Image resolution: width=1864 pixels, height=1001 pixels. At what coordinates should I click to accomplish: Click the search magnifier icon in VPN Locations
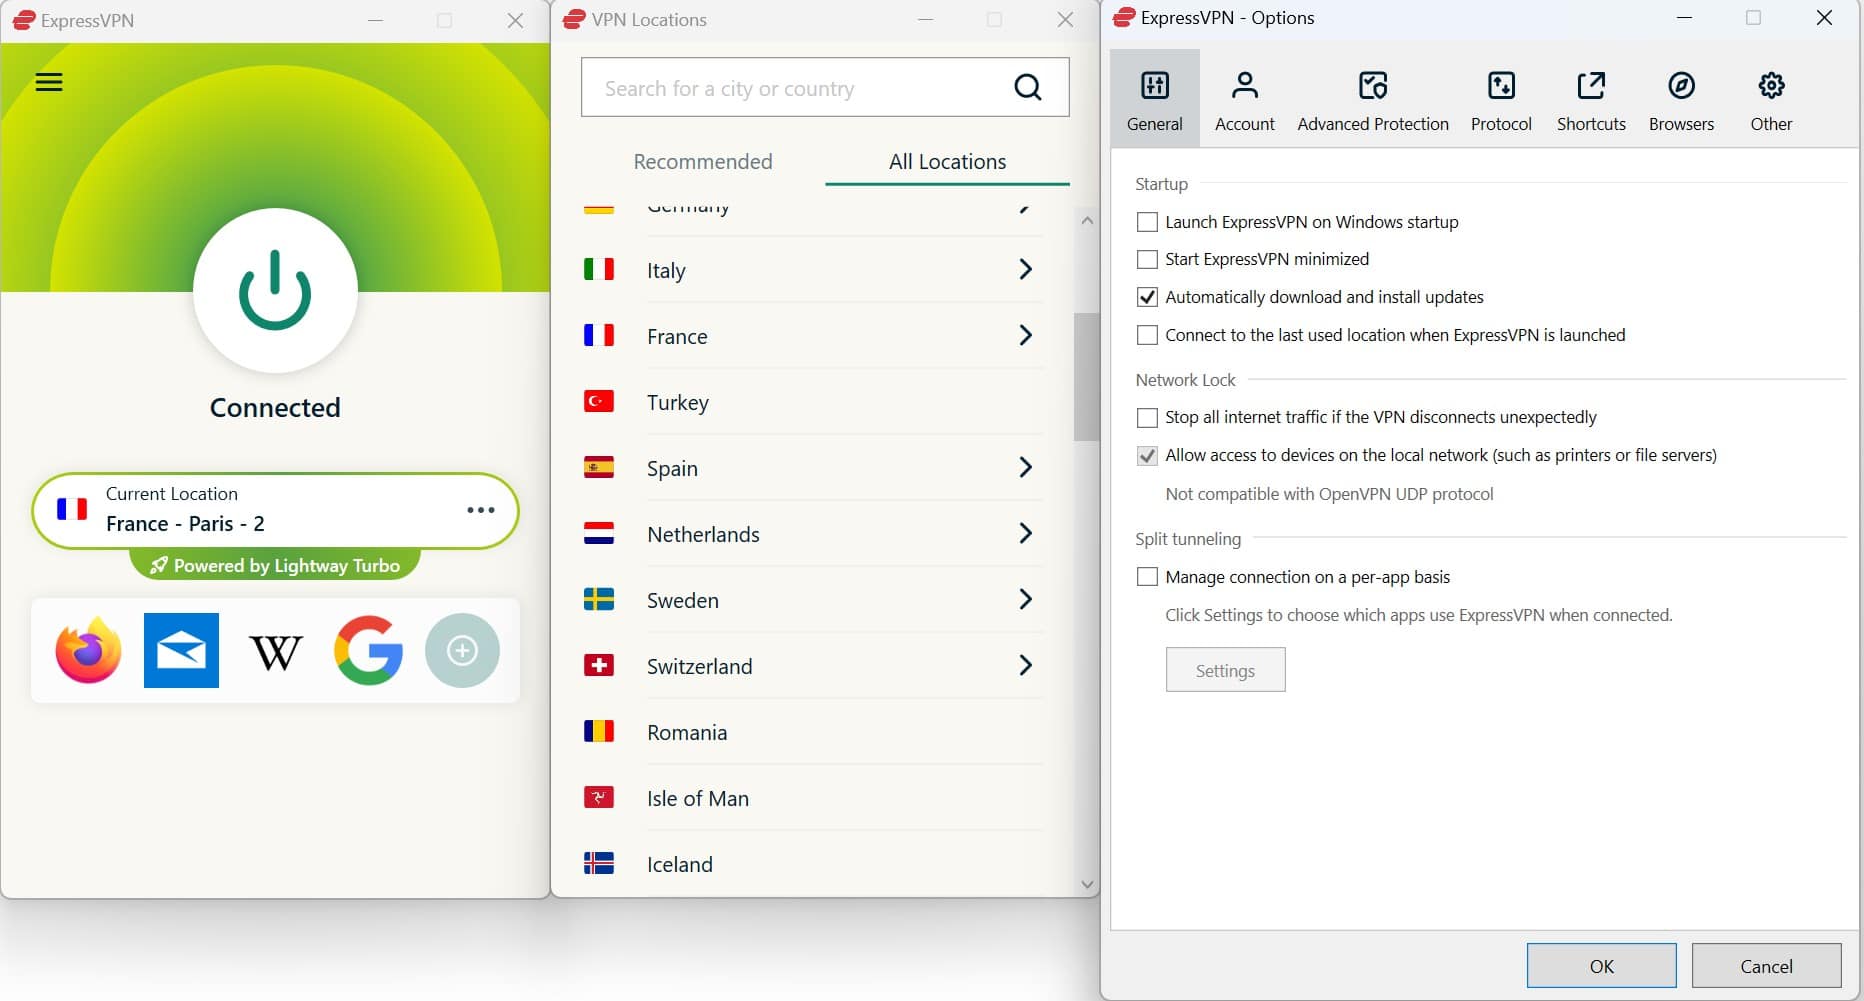click(1028, 88)
